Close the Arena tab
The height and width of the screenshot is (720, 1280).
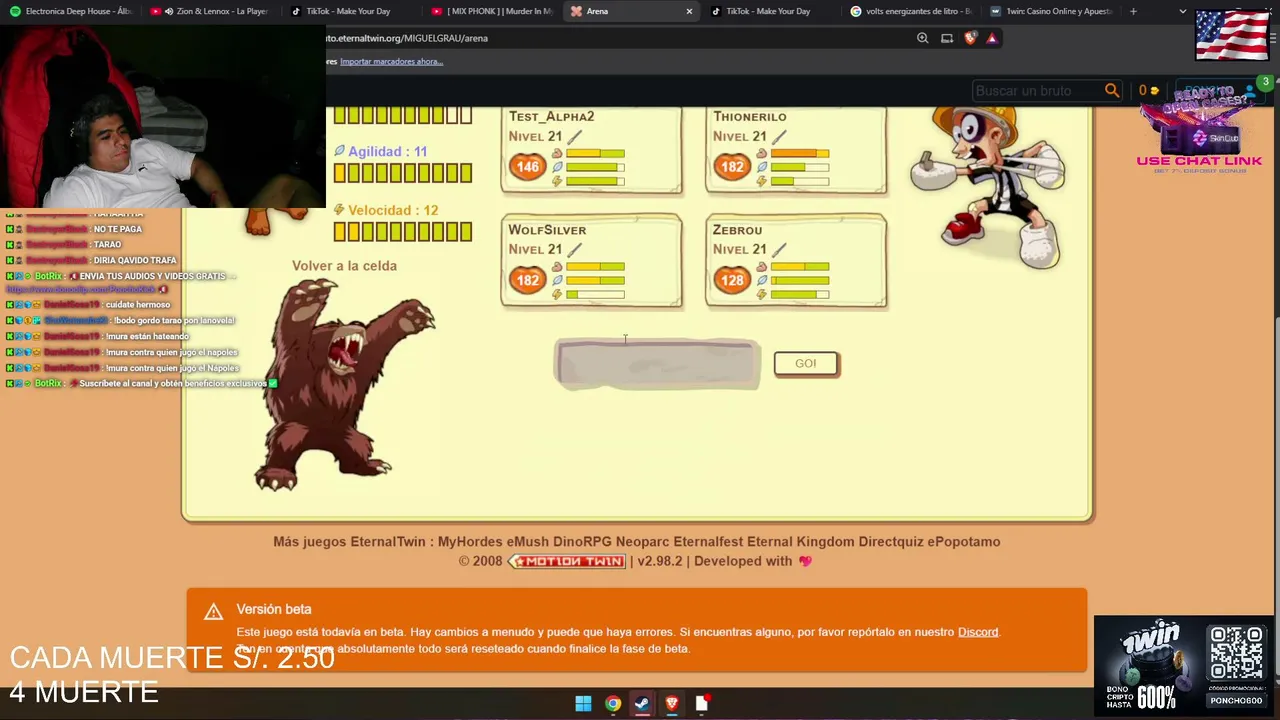(x=689, y=11)
